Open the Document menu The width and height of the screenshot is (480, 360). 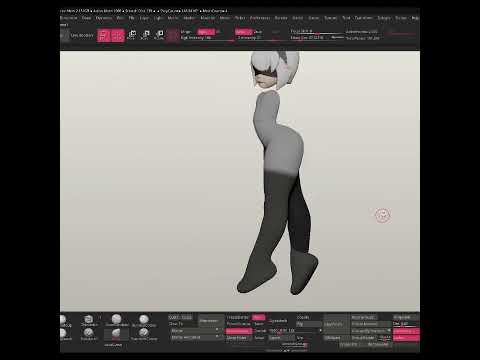pos(69,18)
